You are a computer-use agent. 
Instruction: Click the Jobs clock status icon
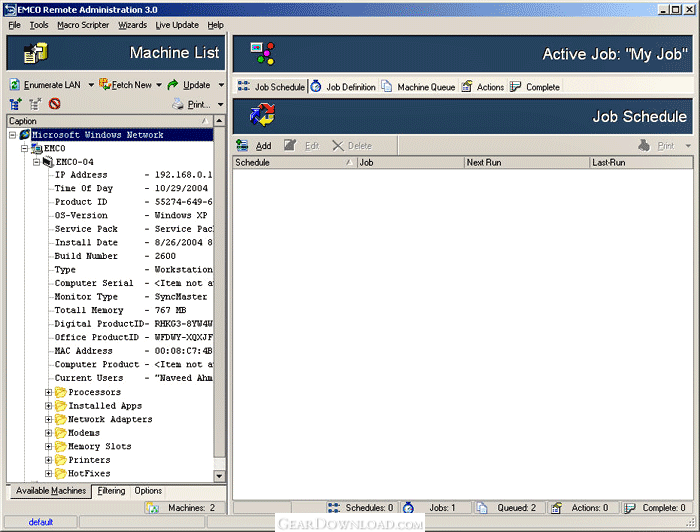(x=408, y=508)
